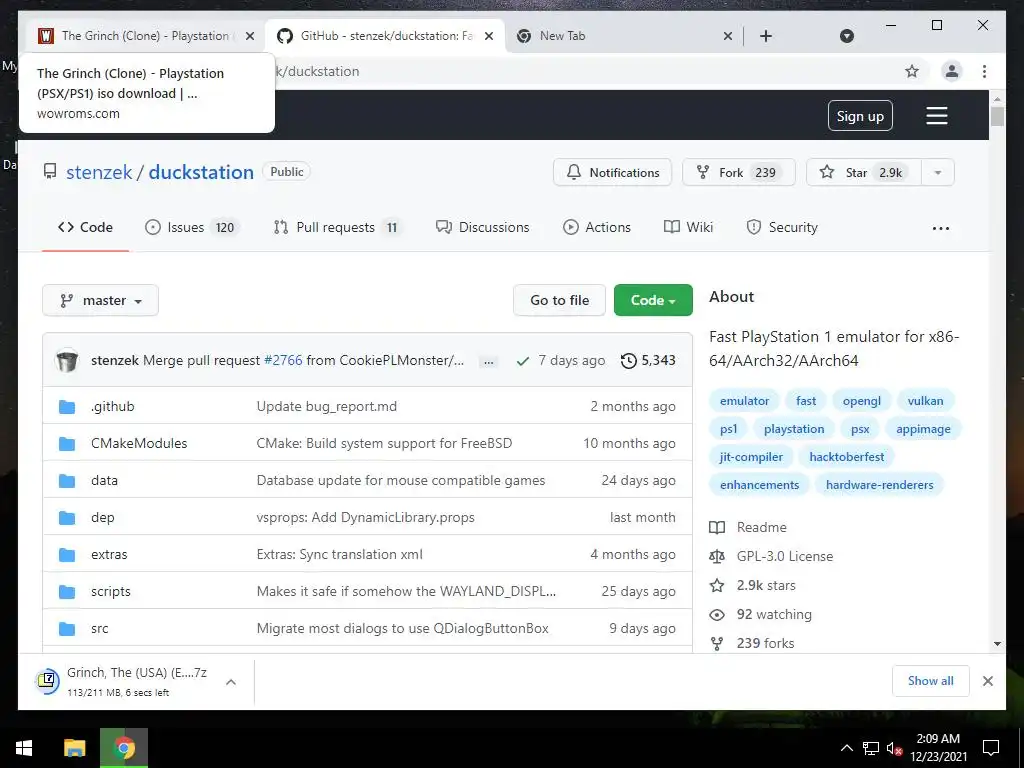Open commit 'Update bug_report.md'
This screenshot has width=1024, height=768.
[x=327, y=406]
